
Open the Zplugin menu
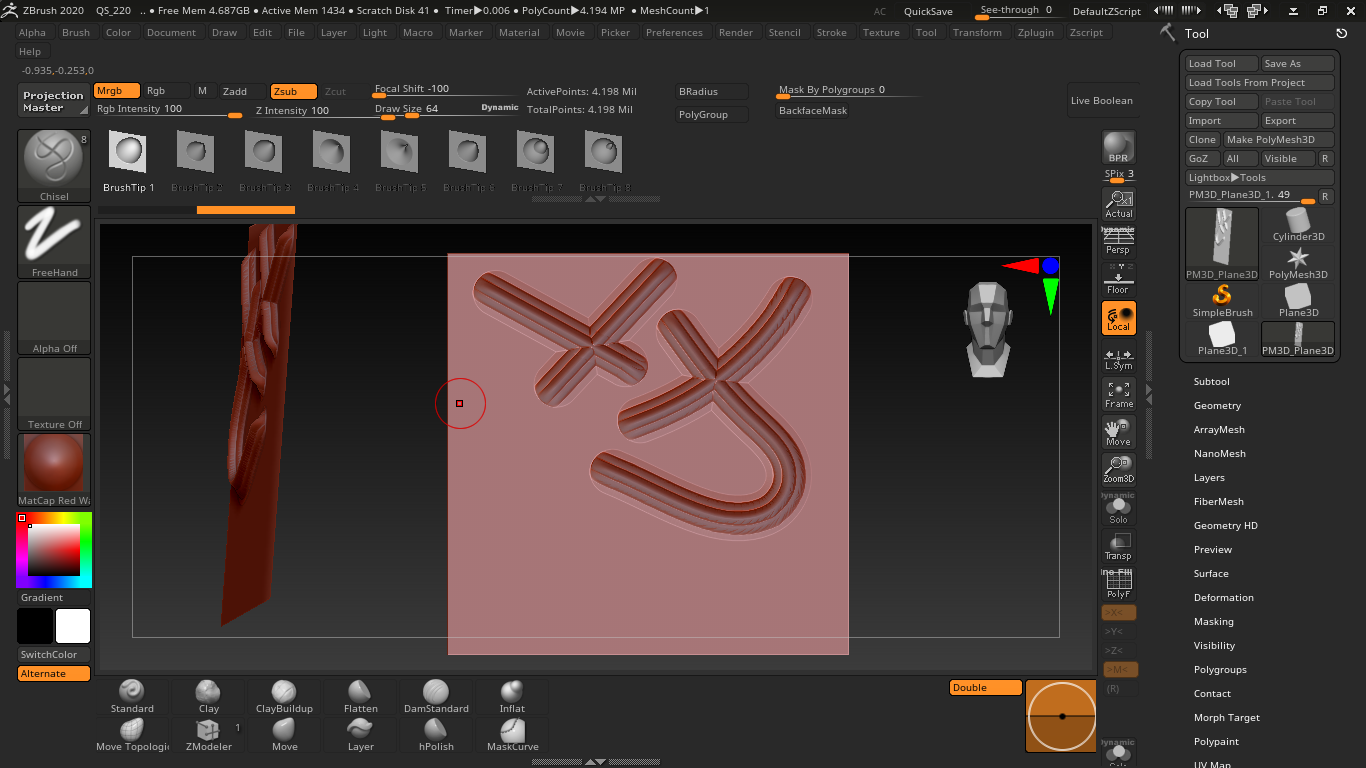[x=1035, y=32]
